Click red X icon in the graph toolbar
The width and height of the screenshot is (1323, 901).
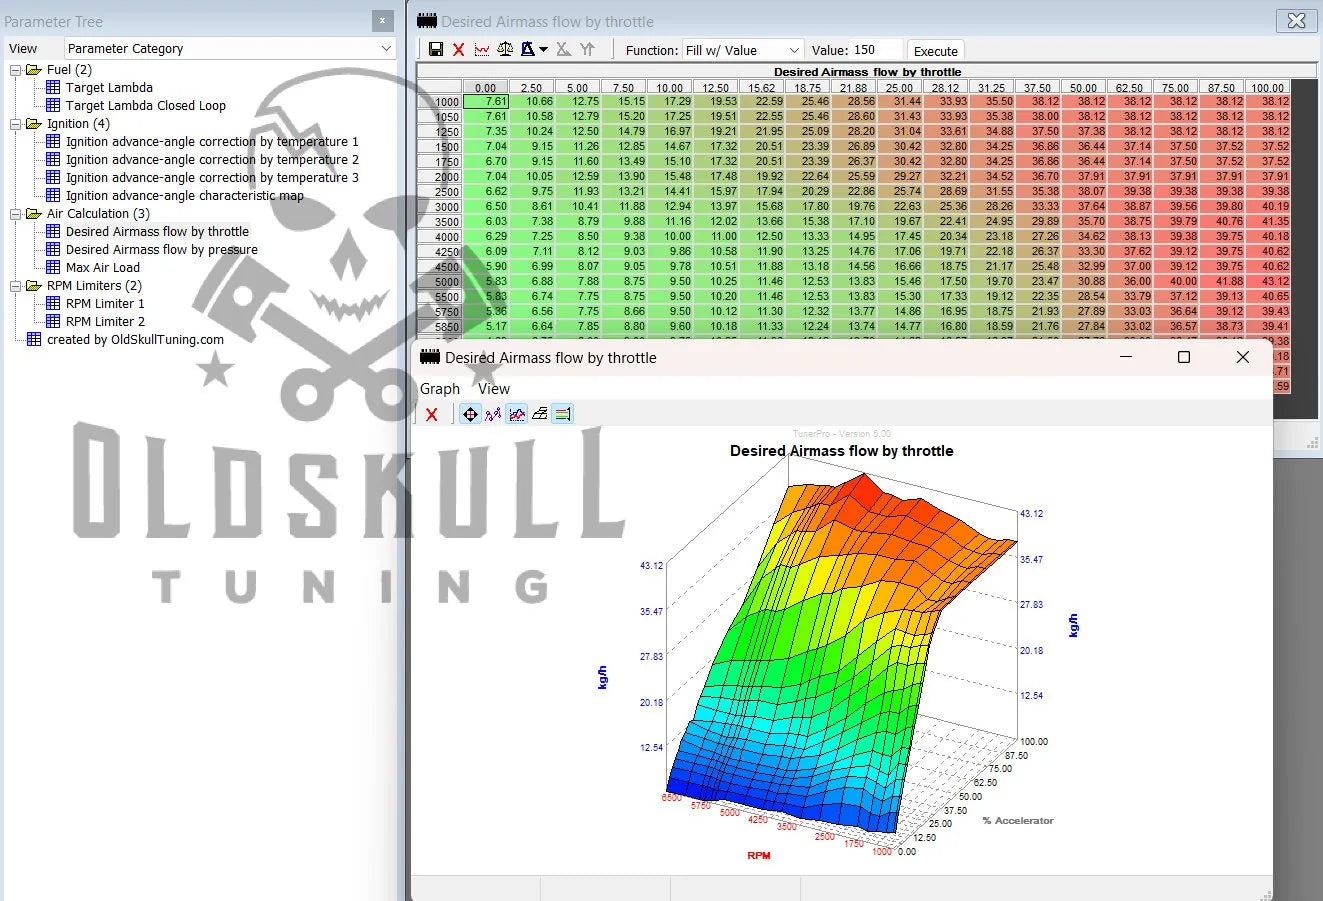click(x=432, y=414)
